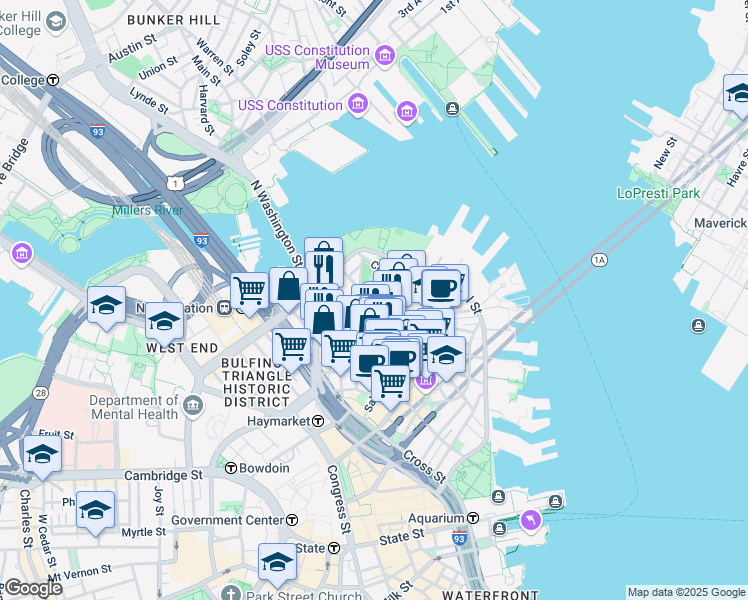Screen dimensions: 748x600
Task: Click the US Route 1 shield
Action: pyautogui.click(x=176, y=183)
